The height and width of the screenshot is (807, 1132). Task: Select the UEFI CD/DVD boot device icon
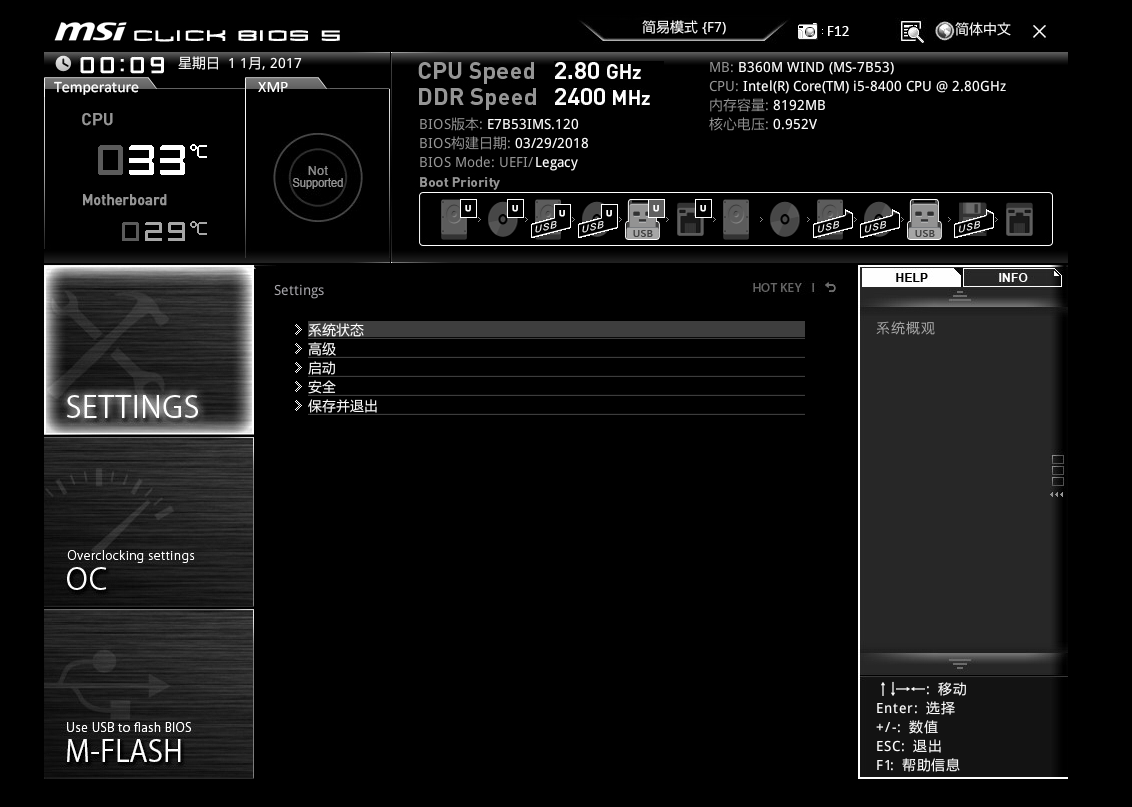point(505,219)
